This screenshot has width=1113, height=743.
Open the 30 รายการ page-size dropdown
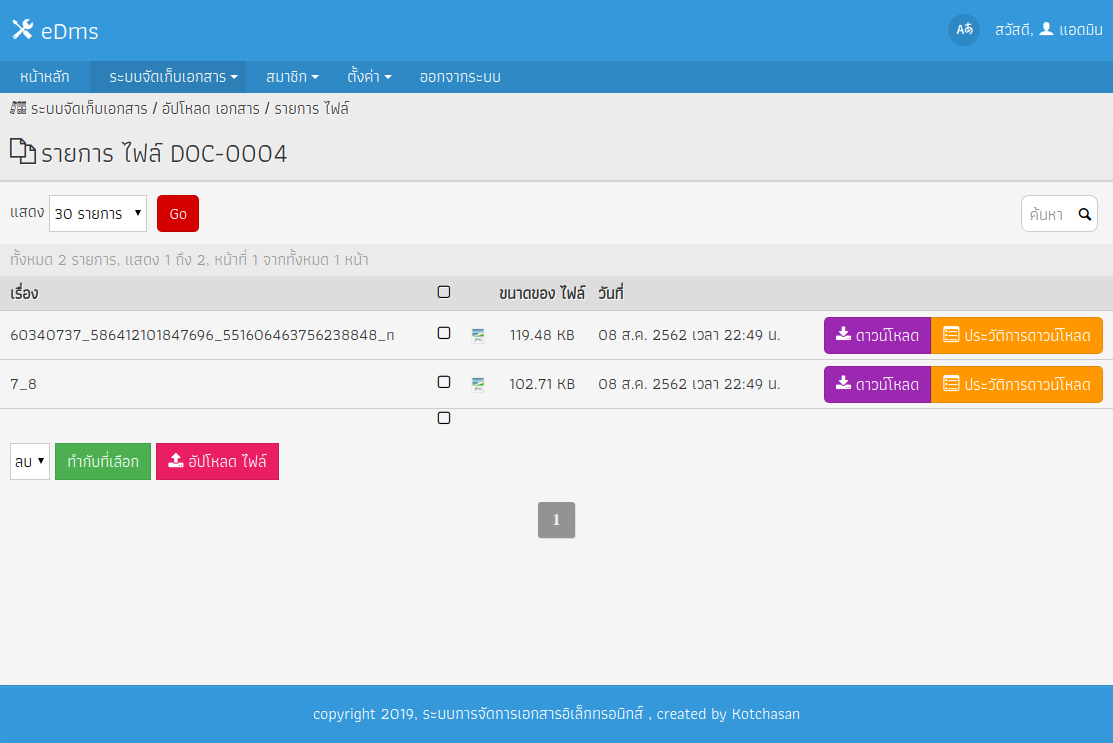tap(98, 214)
